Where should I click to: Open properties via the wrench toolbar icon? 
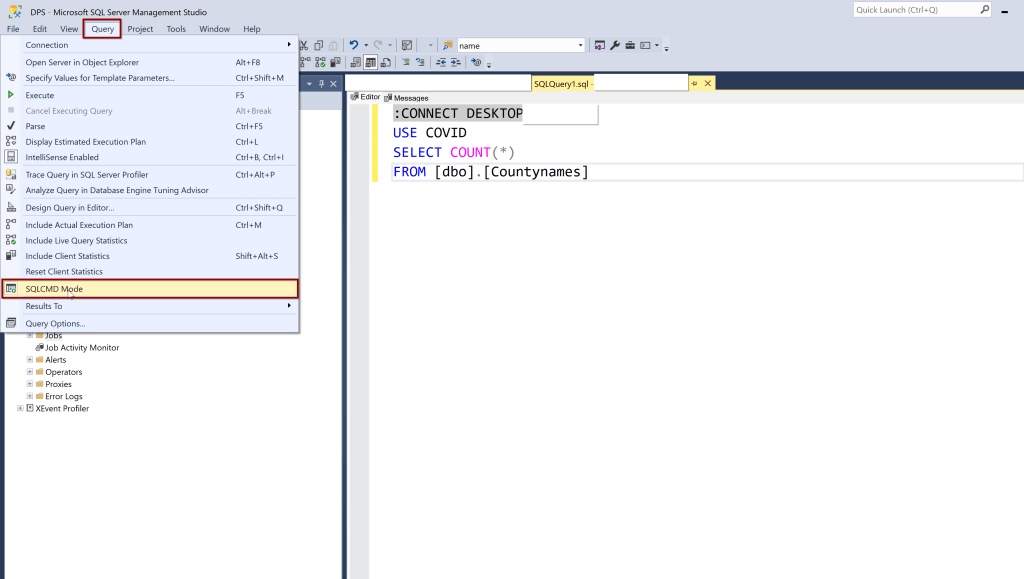pyautogui.click(x=615, y=45)
